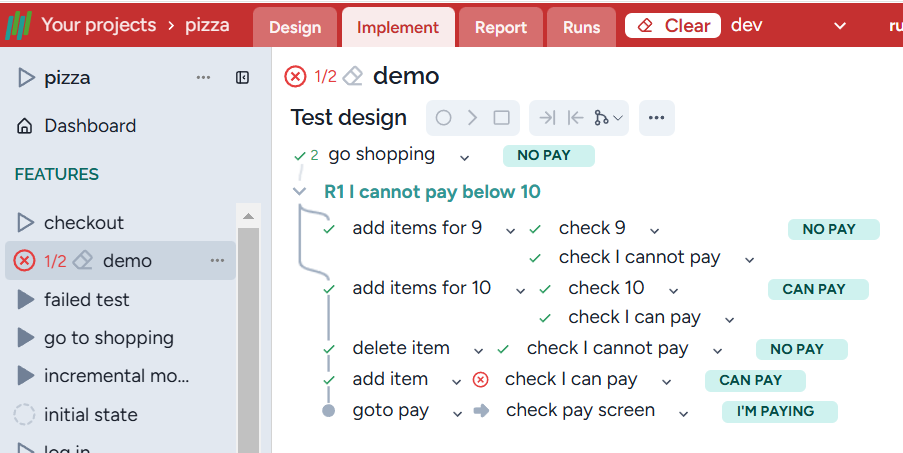Click the outdent left arrow toolbar icon

(x=575, y=118)
